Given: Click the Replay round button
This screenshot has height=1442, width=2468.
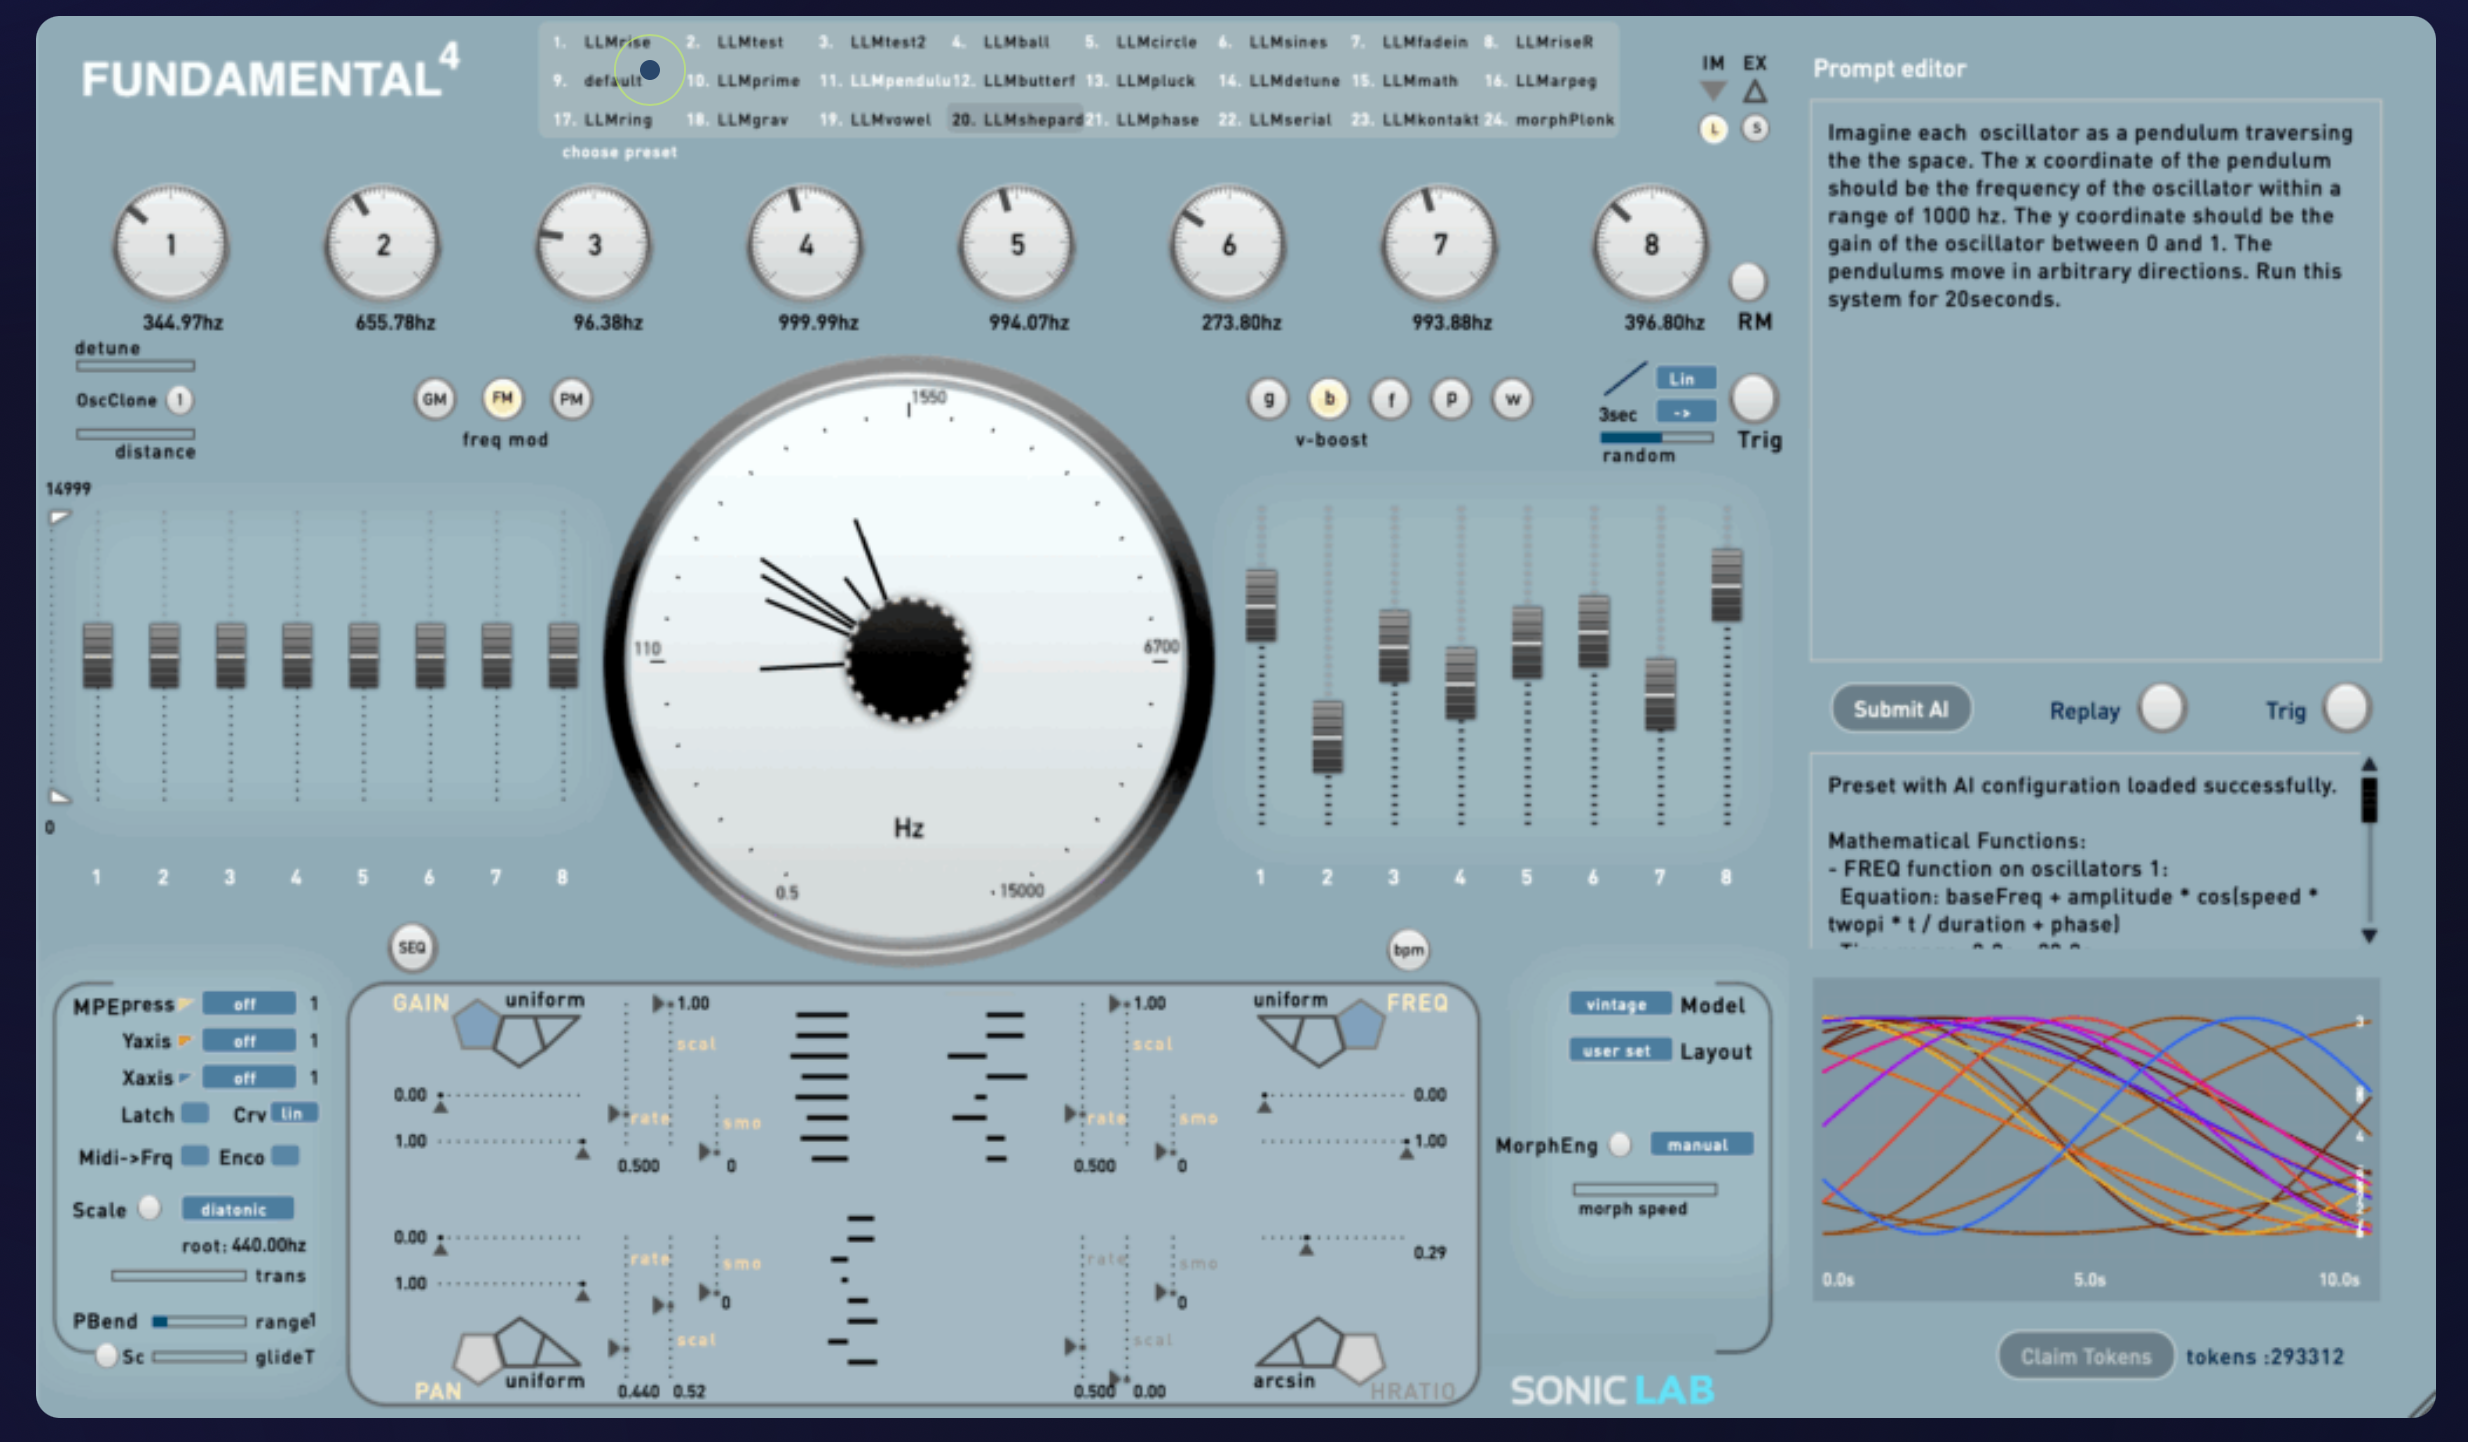Looking at the screenshot, I should coord(2162,709).
